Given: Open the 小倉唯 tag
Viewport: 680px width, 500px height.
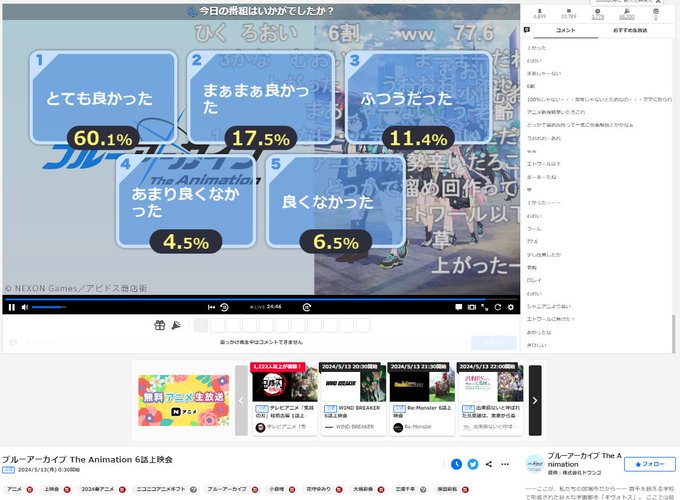Looking at the screenshot, I should [x=276, y=489].
